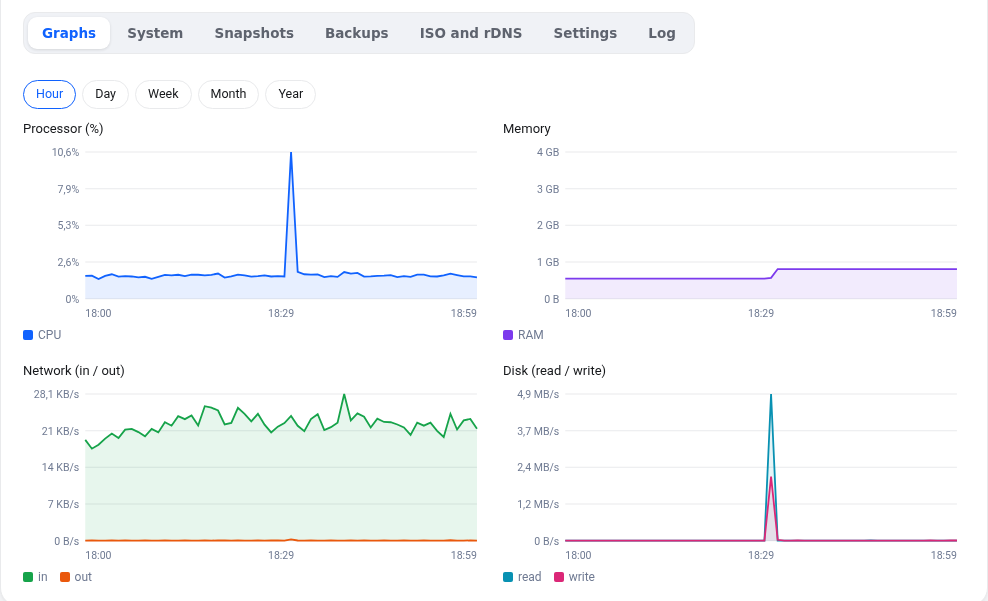Click the '1 GB' memory axis label
This screenshot has height=601, width=988.
point(548,262)
